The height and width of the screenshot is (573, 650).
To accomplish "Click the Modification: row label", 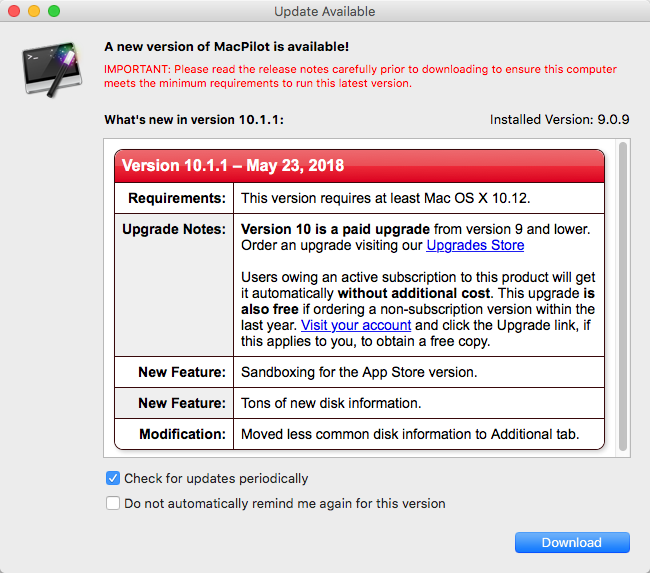I will pyautogui.click(x=182, y=434).
